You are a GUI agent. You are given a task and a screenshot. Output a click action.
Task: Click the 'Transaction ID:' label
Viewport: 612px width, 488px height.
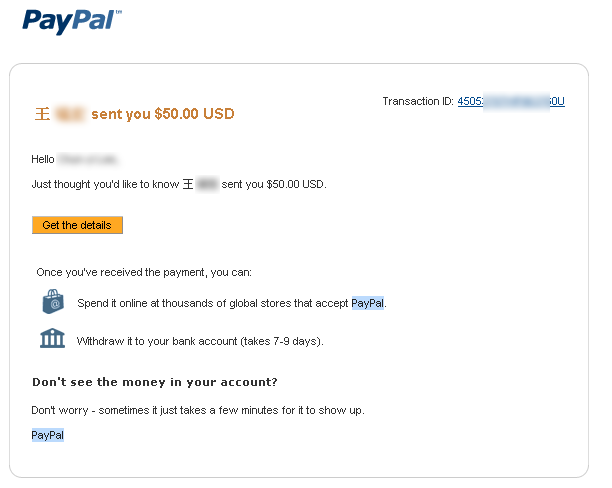coord(418,101)
